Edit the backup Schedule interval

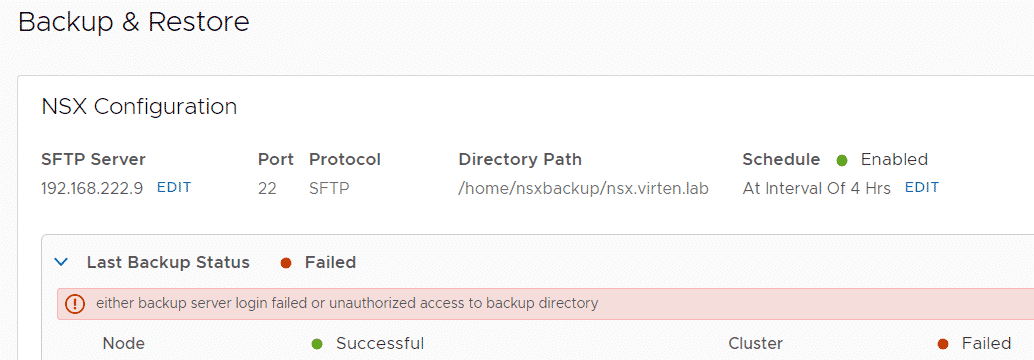922,188
